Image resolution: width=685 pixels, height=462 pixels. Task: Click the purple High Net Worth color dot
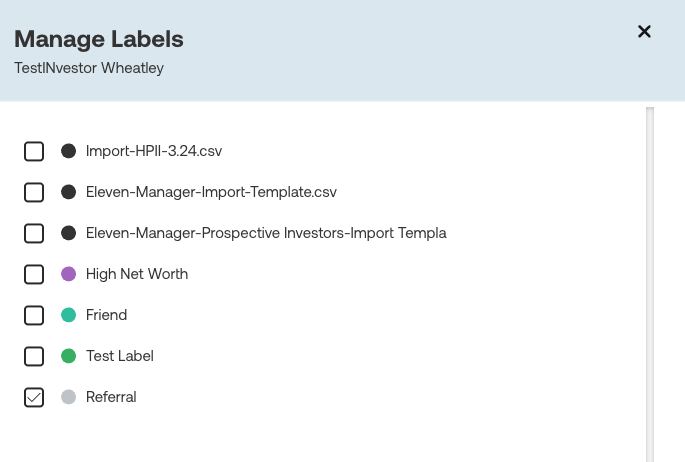point(69,274)
